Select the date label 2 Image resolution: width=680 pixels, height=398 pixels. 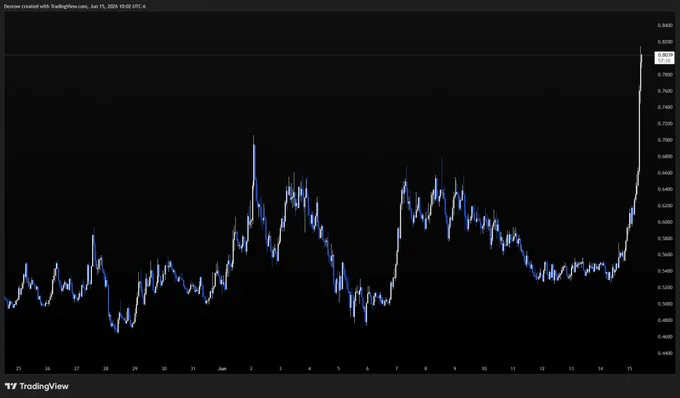[251, 369]
